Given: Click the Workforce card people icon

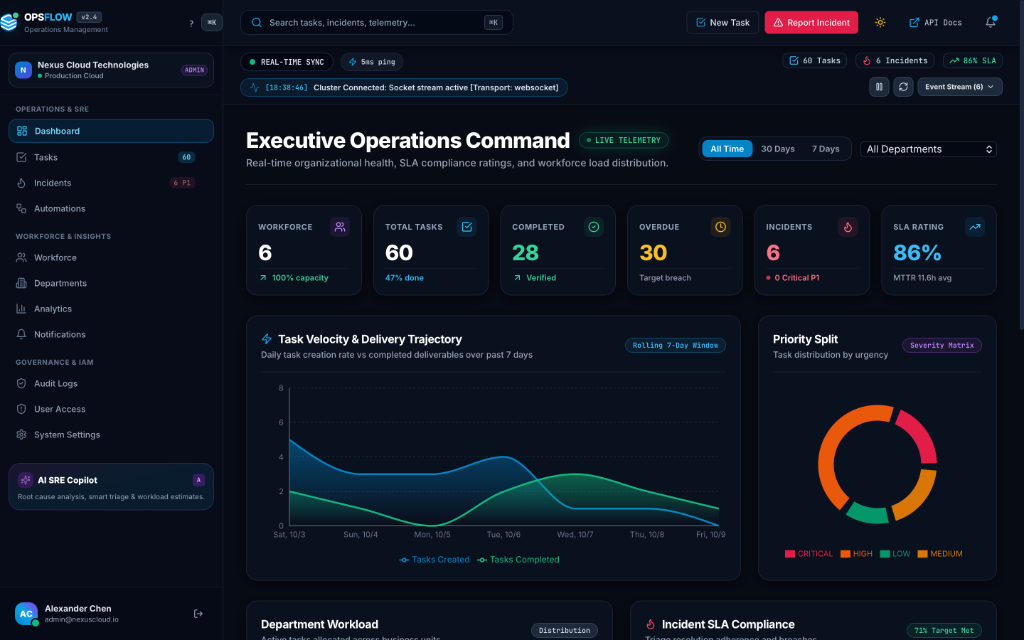Looking at the screenshot, I should 340,227.
